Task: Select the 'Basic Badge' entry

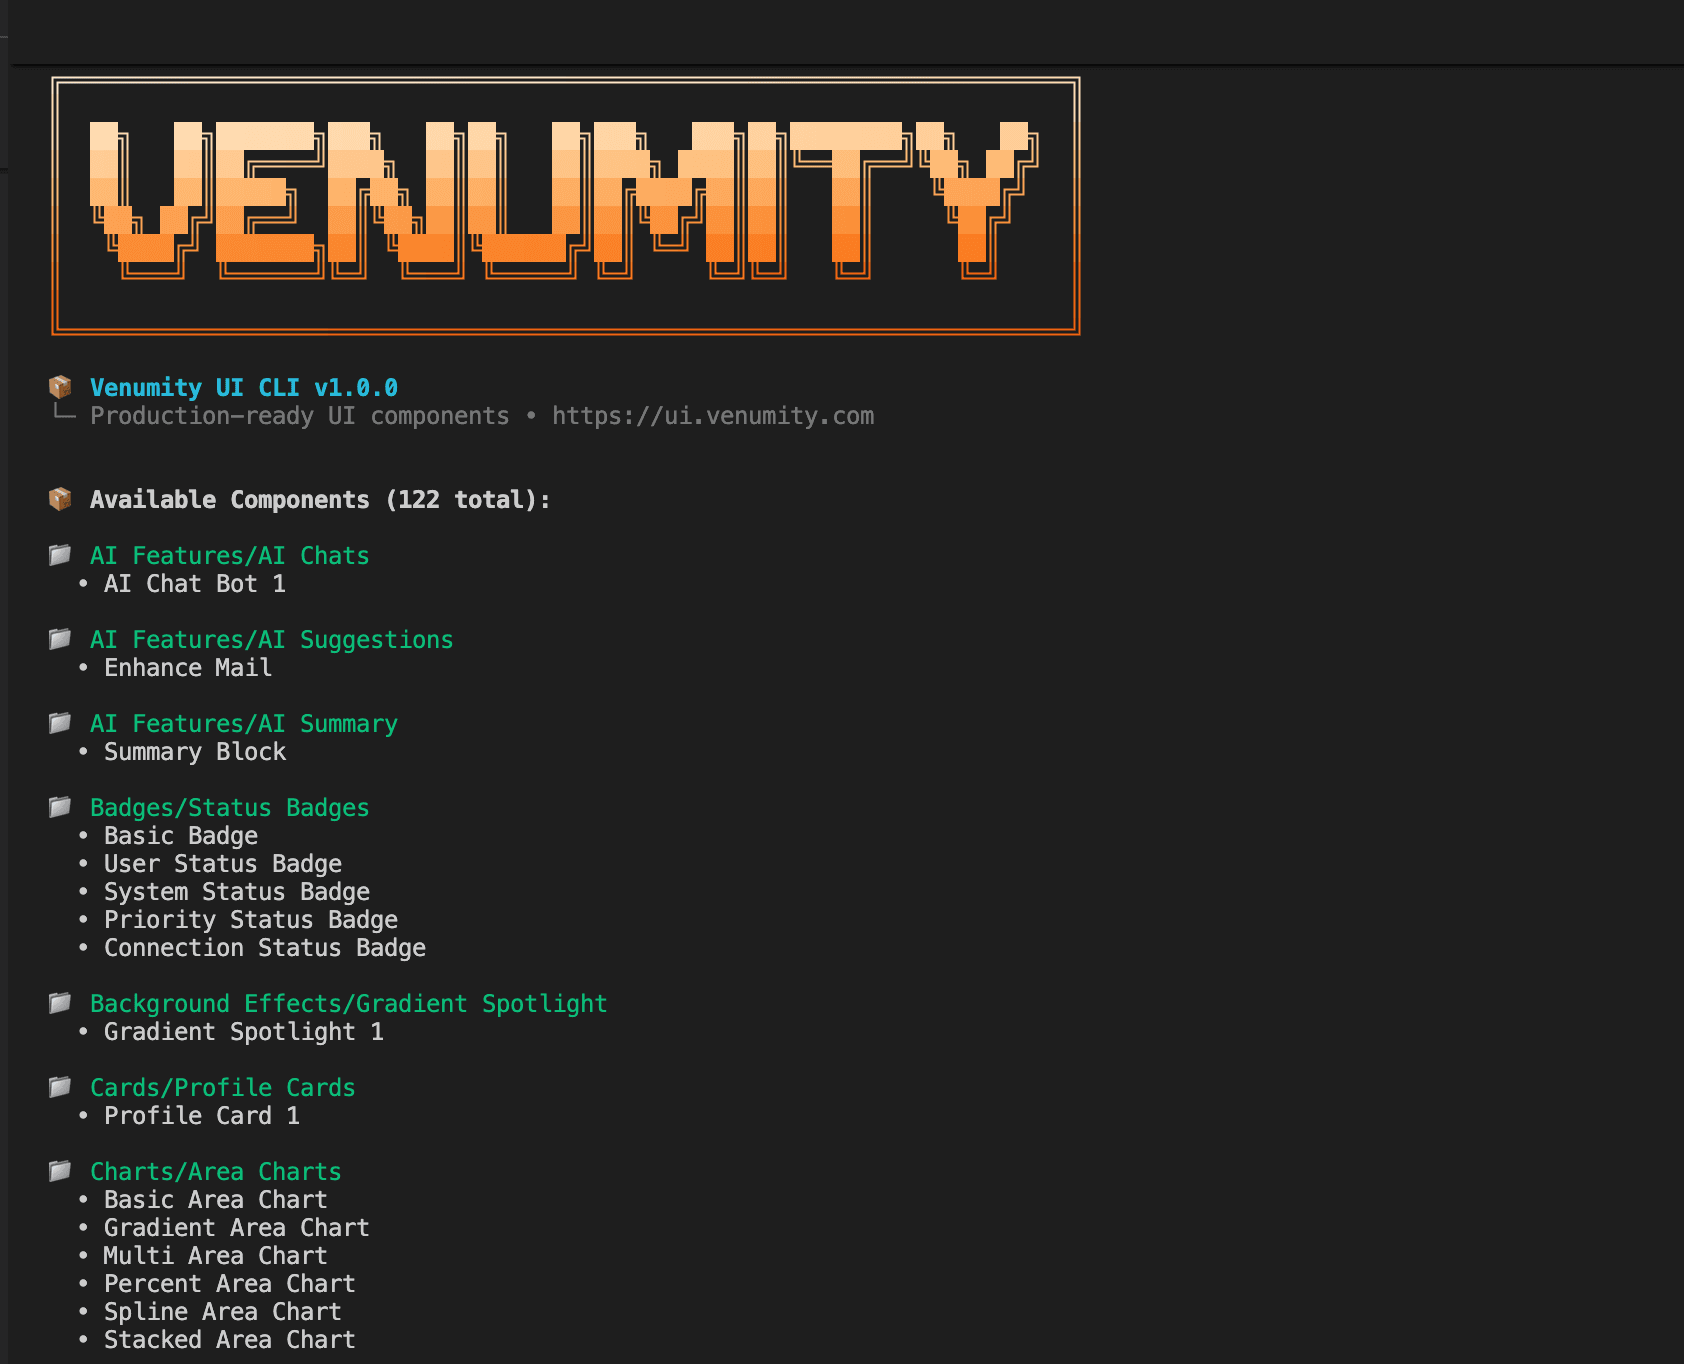Action: pos(181,836)
